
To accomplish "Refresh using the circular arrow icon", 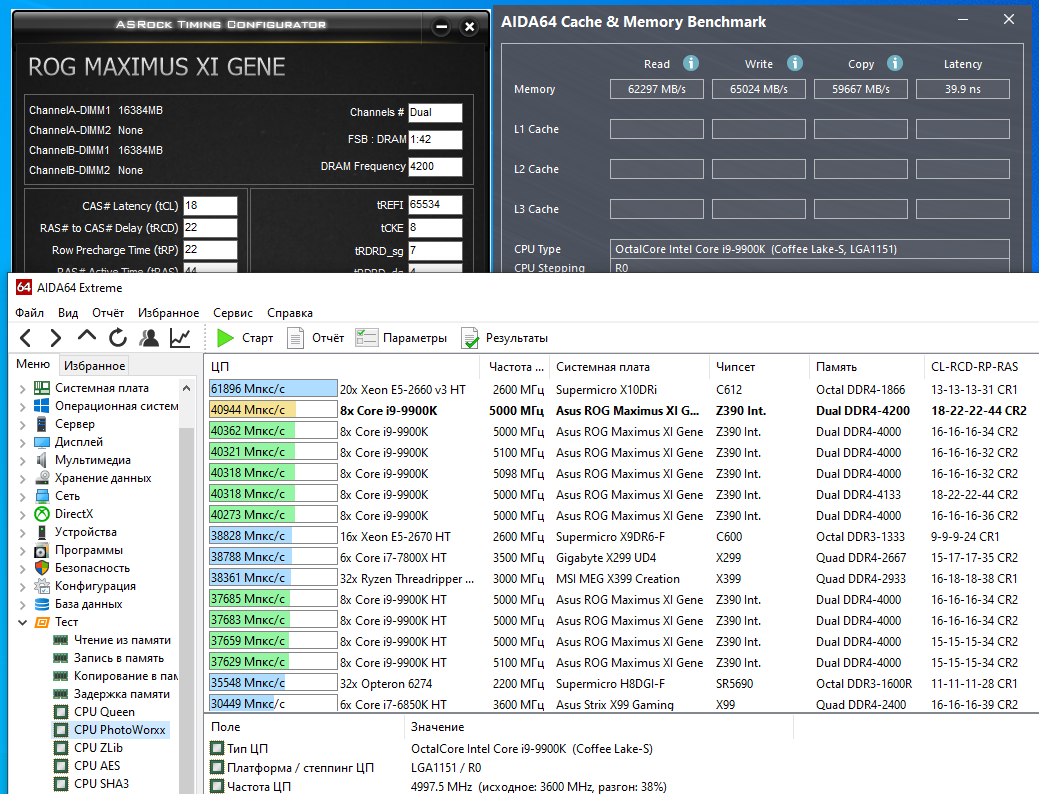I will (x=118, y=338).
